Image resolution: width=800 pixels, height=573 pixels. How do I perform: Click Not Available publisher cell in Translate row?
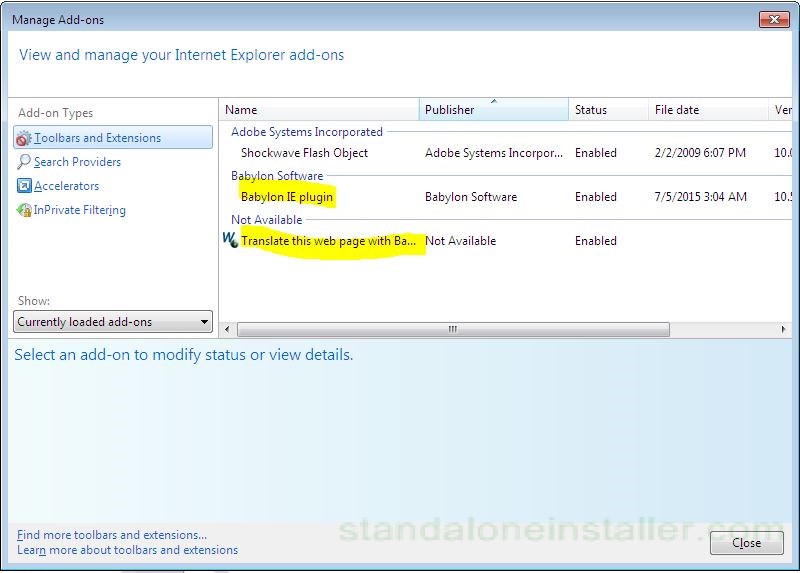pos(460,241)
